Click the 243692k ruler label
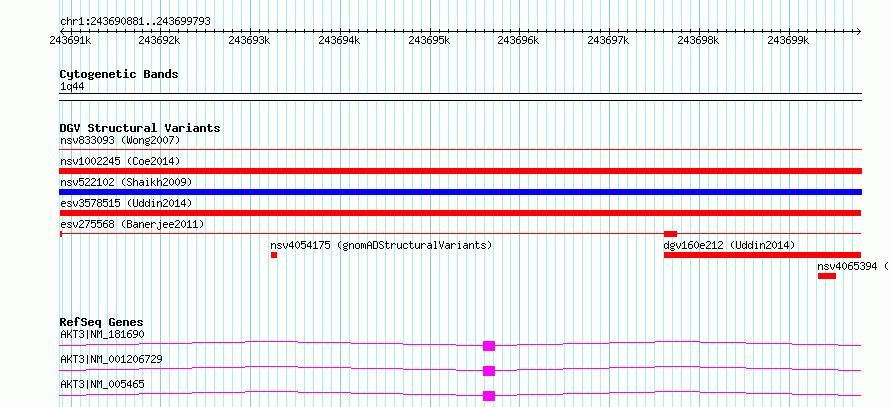This screenshot has width=890, height=407. pos(161,40)
